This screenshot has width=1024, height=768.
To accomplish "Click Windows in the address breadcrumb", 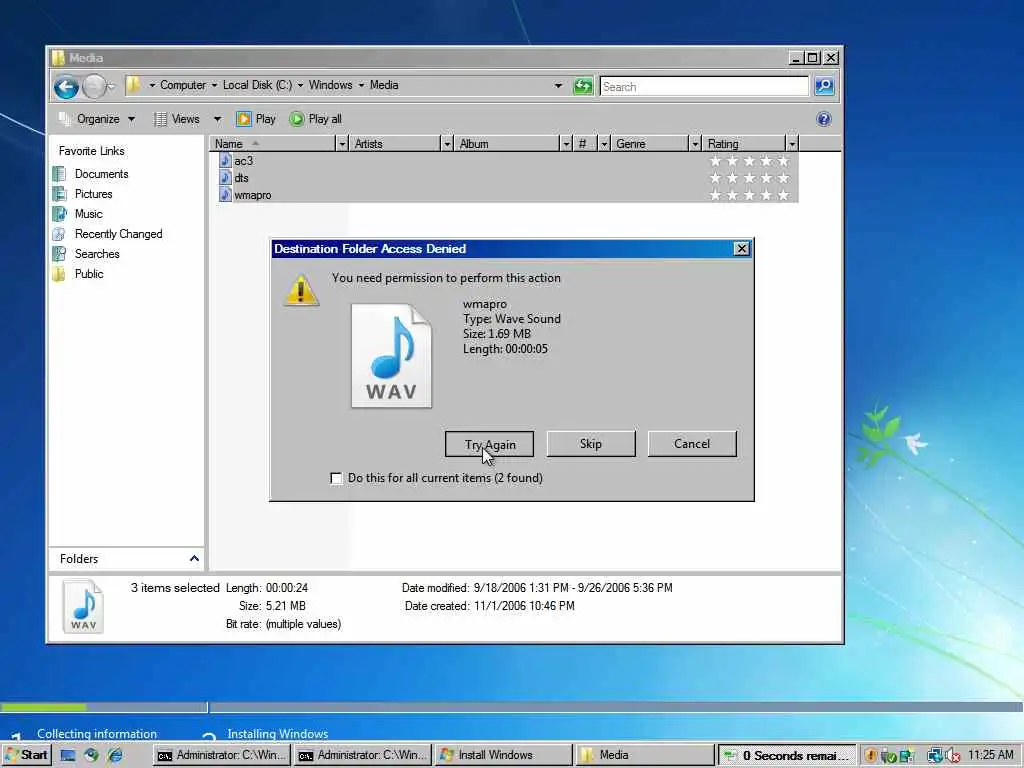I will pos(330,85).
